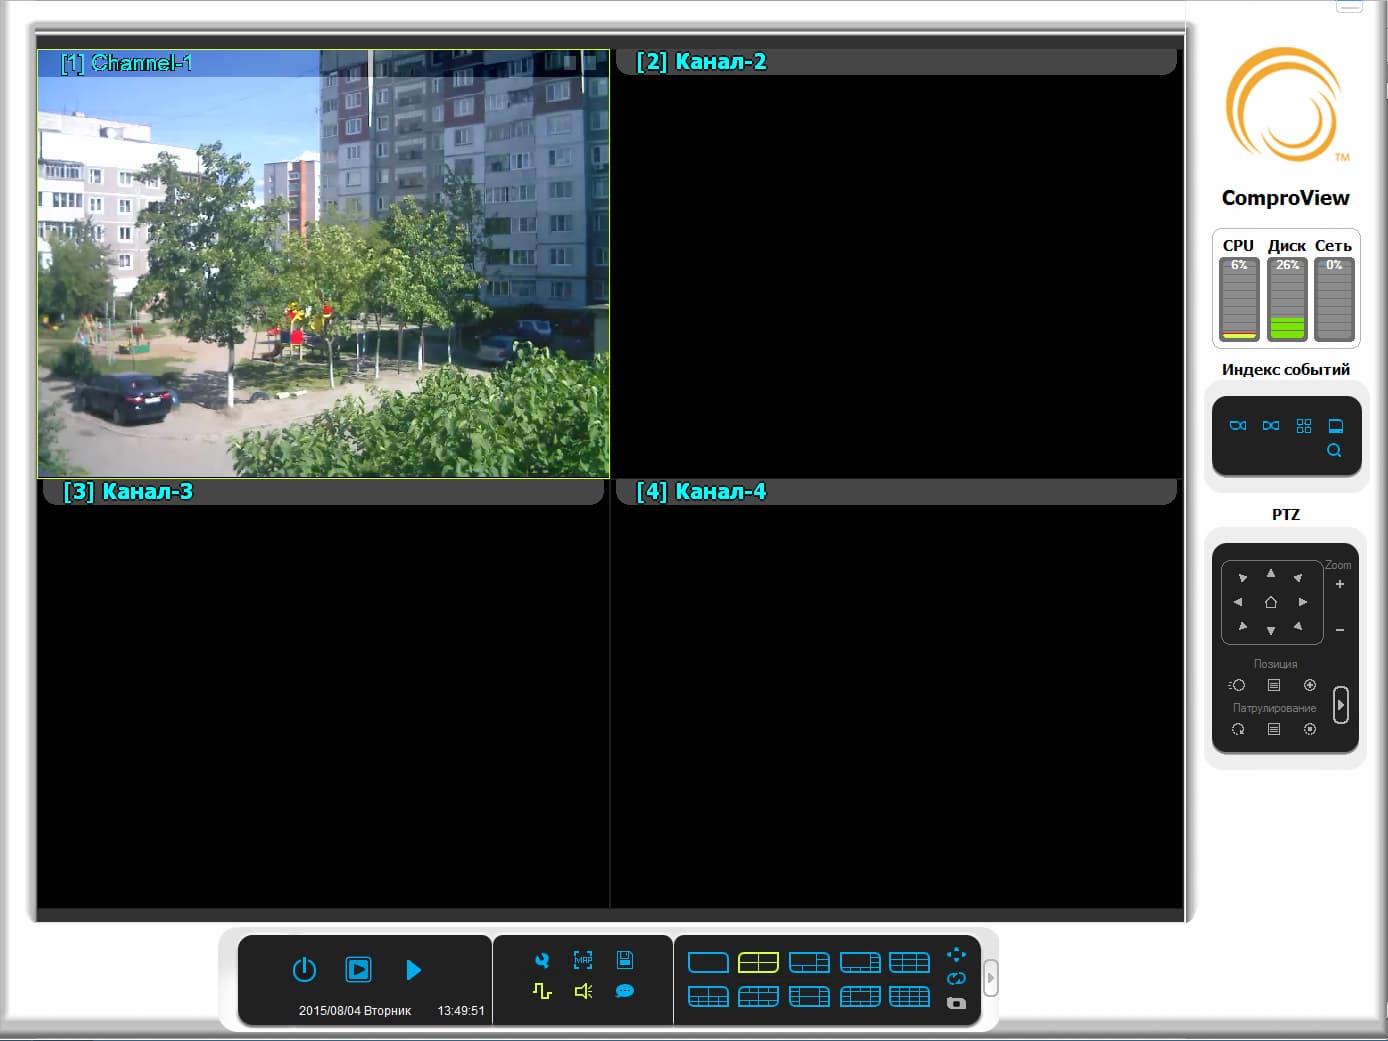
Task: Click the floppy-disk save icon
Action: point(625,960)
